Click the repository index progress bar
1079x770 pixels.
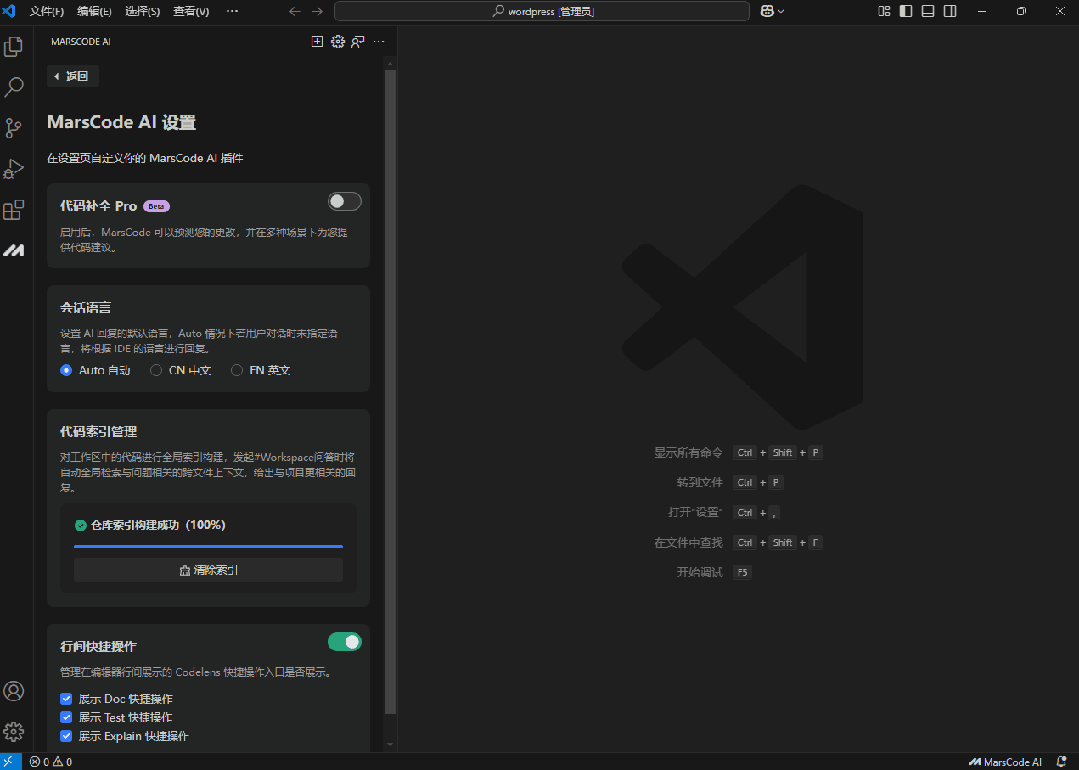pyautogui.click(x=209, y=546)
